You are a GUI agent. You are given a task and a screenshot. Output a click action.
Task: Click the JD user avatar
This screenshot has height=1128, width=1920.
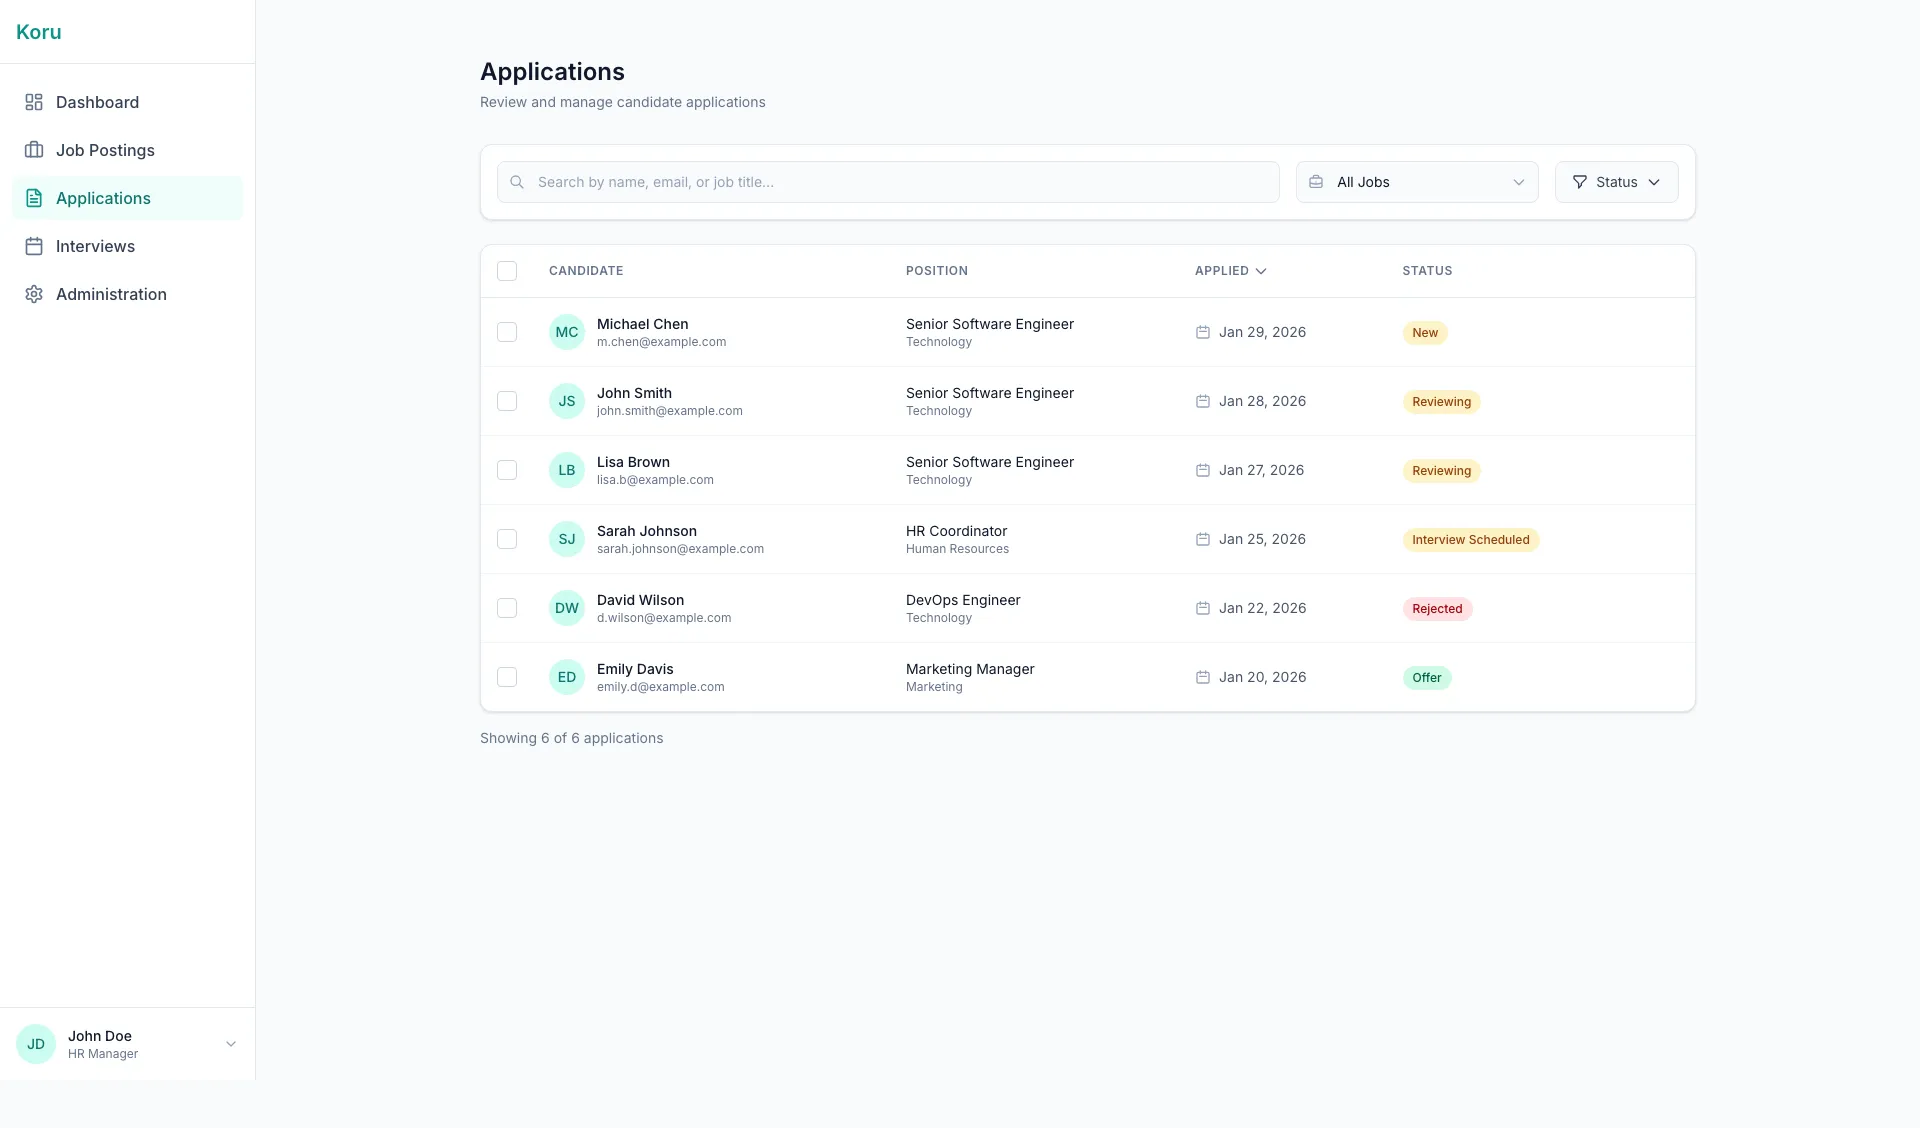[x=36, y=1044]
